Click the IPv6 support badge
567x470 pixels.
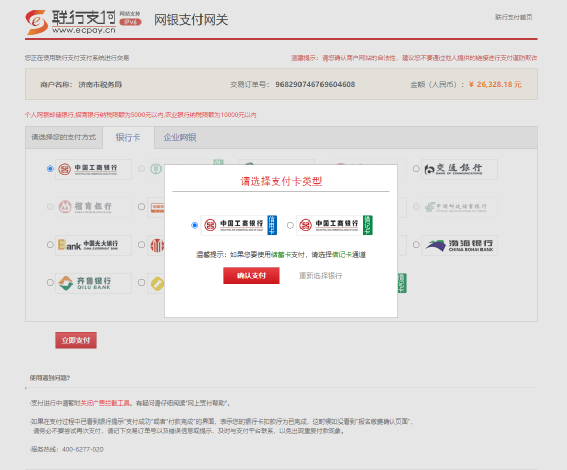(130, 22)
